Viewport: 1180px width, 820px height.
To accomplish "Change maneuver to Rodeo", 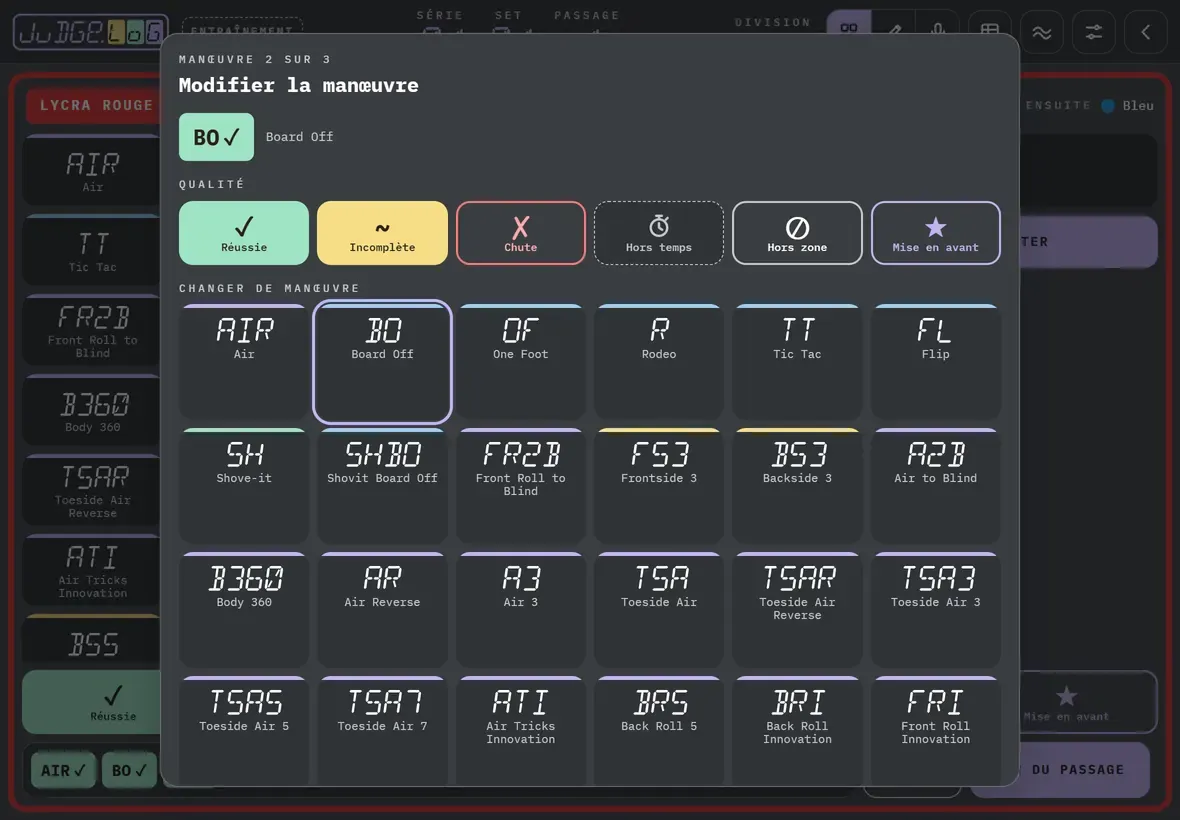I will 658,362.
